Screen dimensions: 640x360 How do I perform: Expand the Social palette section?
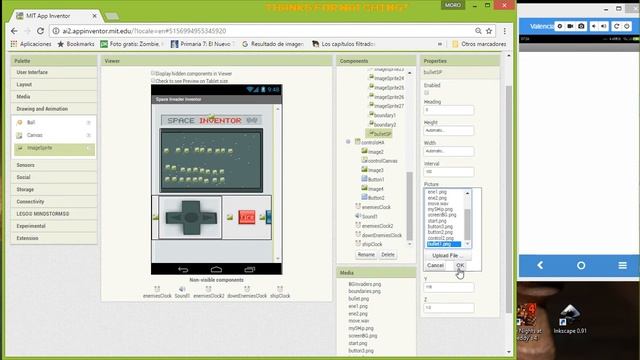pos(54,177)
